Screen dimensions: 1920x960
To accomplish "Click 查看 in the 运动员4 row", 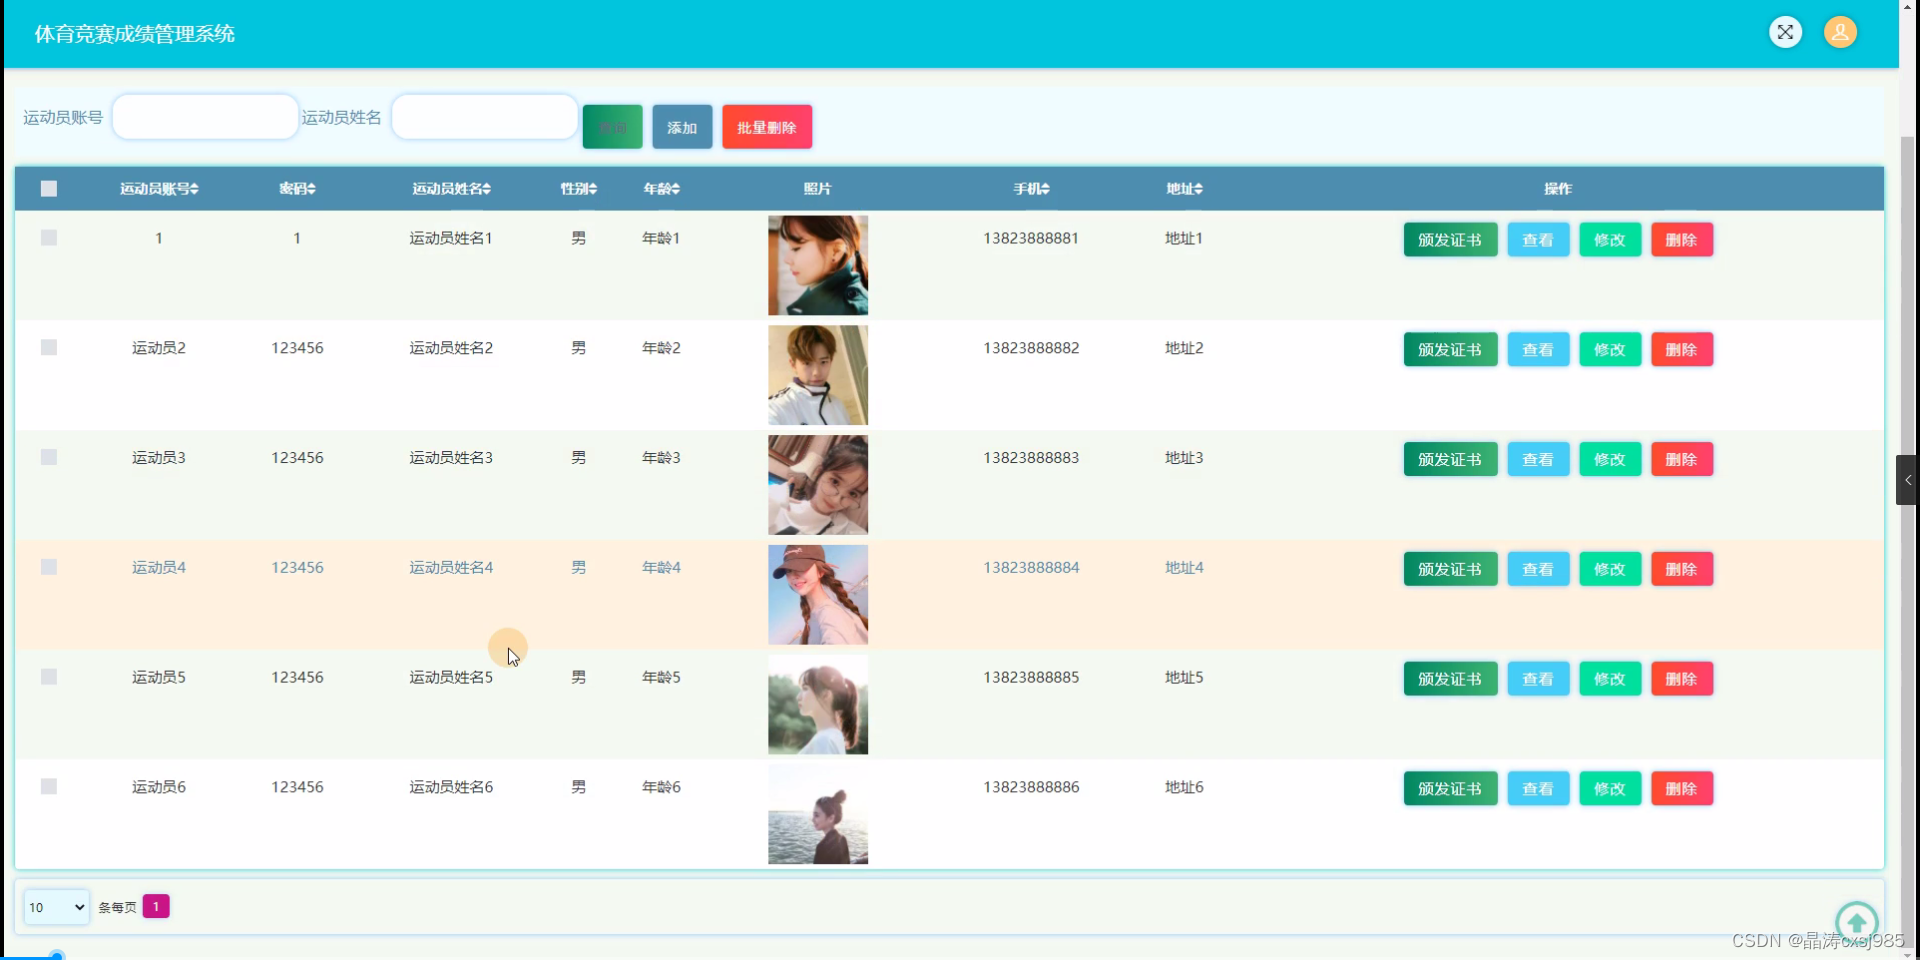I will point(1538,569).
